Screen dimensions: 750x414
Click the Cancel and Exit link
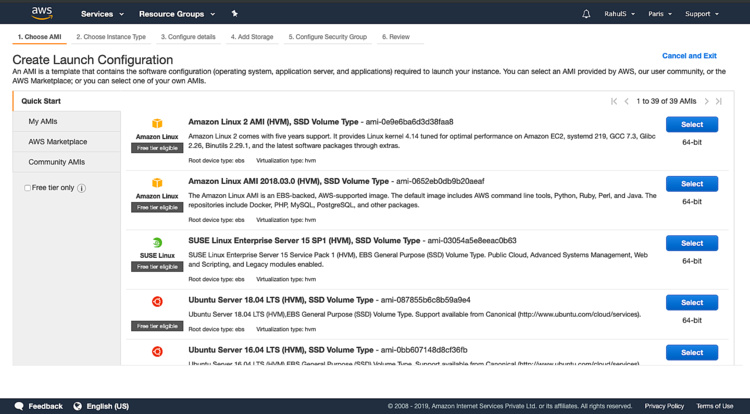[x=689, y=56]
